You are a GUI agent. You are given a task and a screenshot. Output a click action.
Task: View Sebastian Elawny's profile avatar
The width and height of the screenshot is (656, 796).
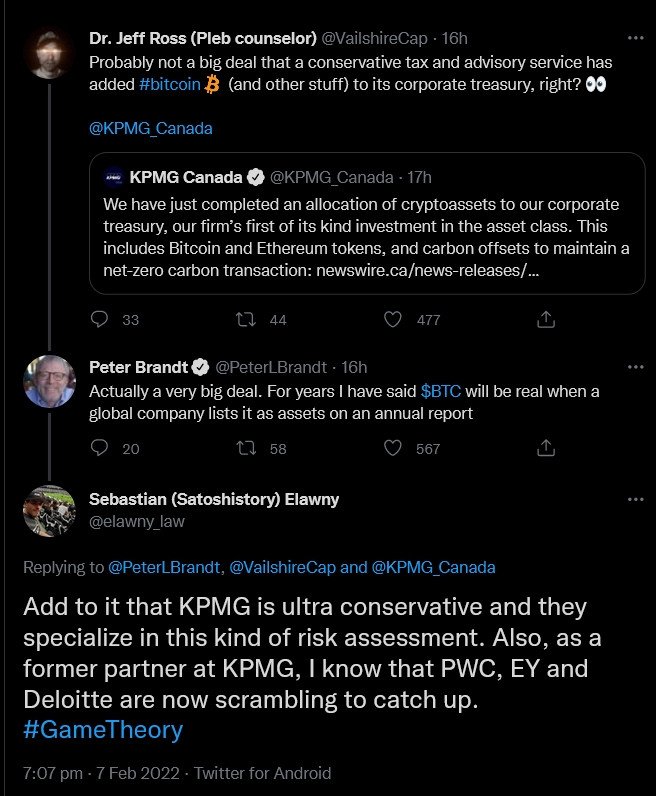[x=49, y=511]
